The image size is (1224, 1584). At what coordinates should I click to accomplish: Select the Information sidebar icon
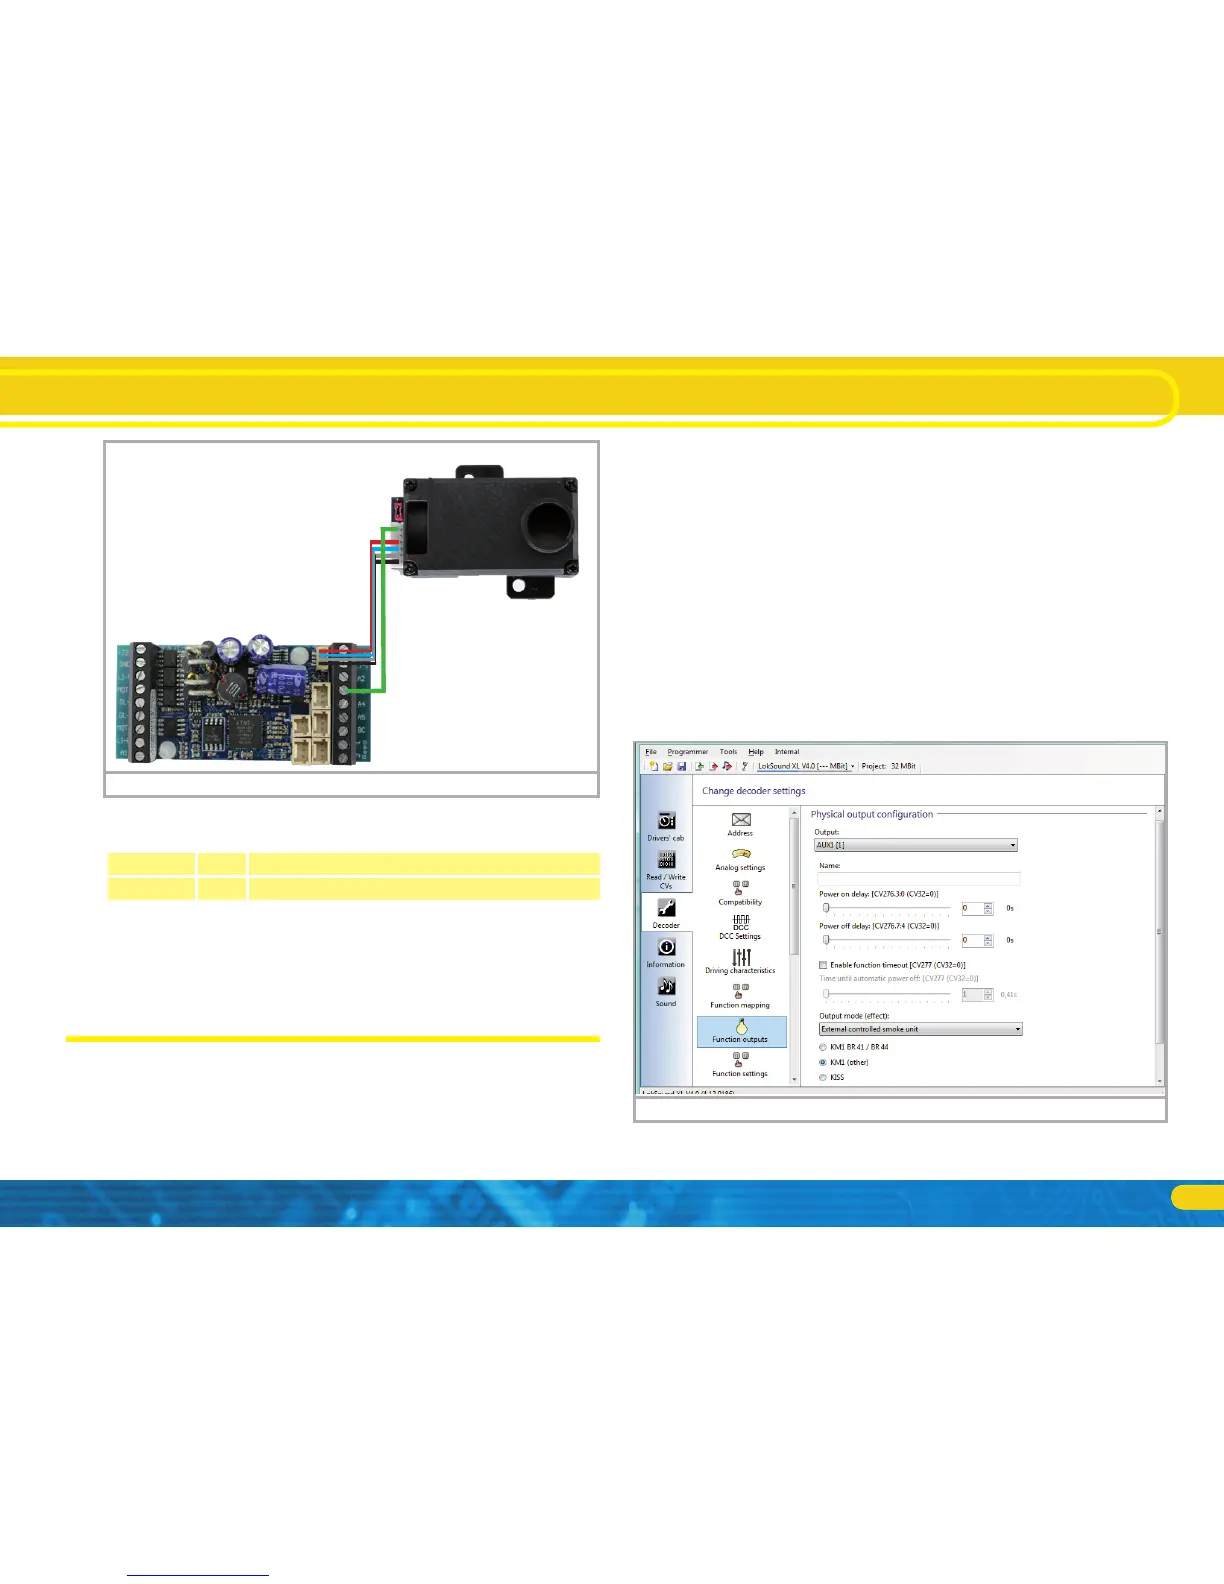point(666,952)
